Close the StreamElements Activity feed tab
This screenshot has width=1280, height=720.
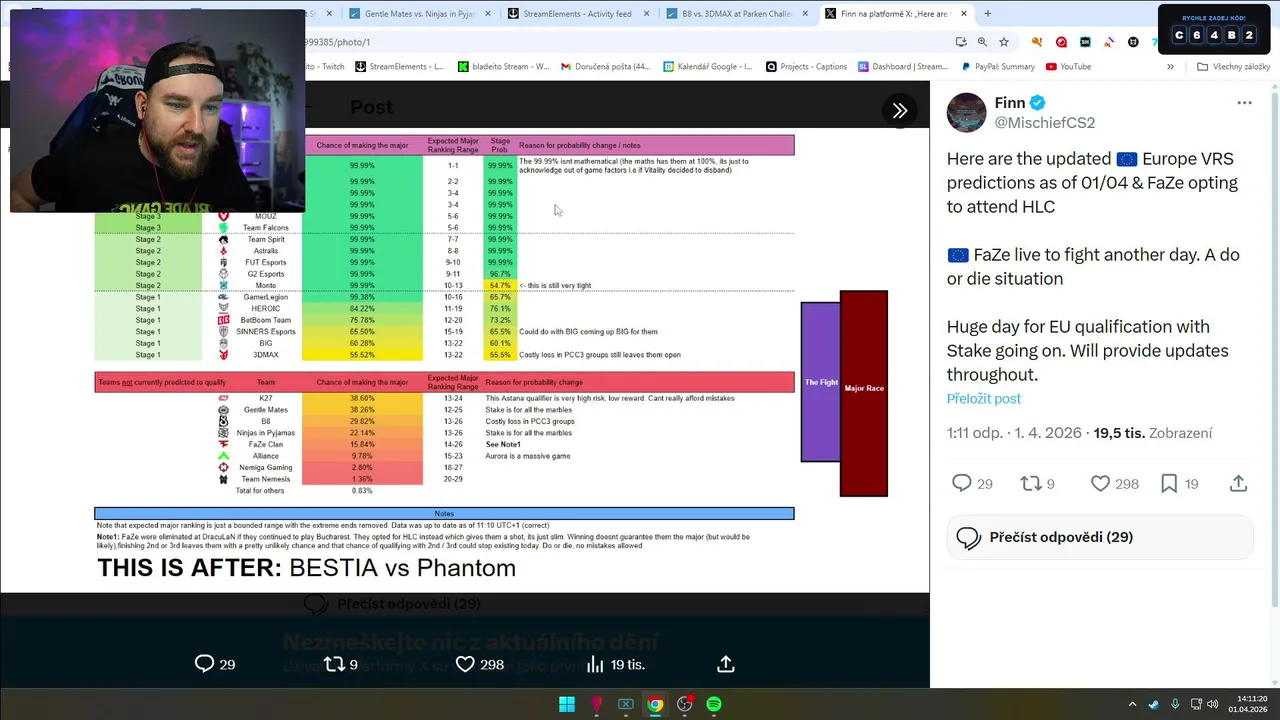click(647, 14)
